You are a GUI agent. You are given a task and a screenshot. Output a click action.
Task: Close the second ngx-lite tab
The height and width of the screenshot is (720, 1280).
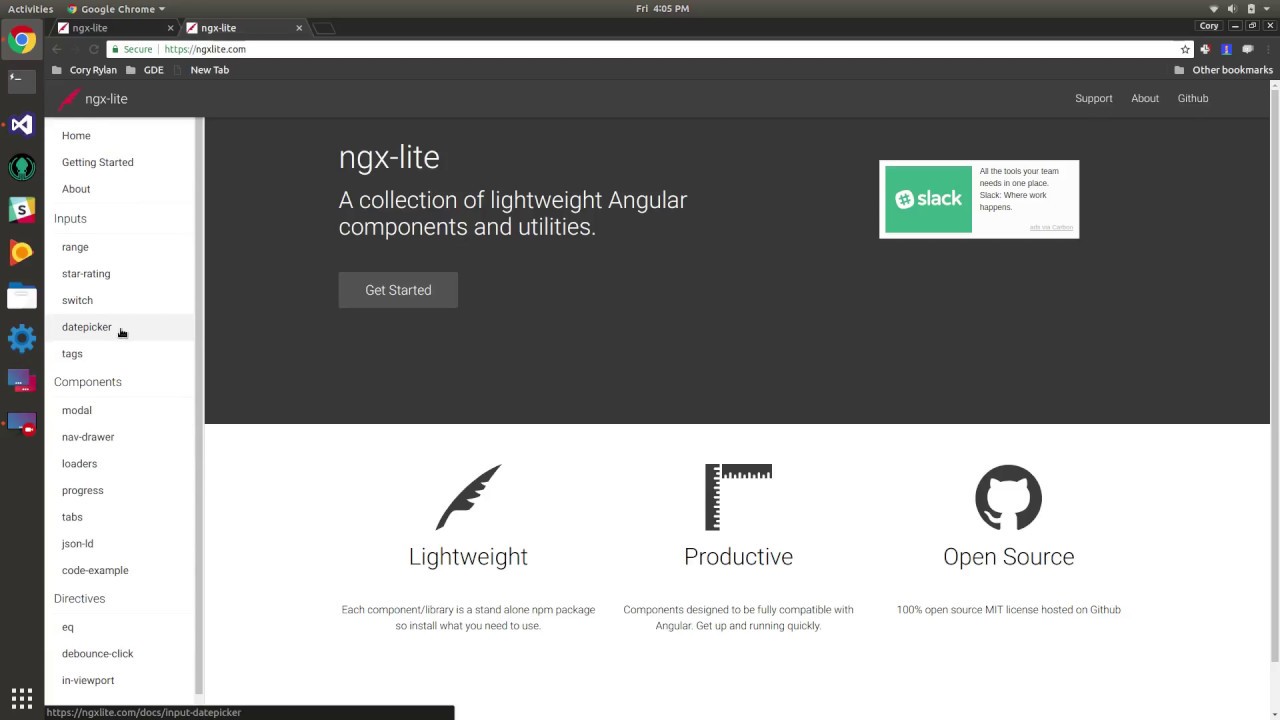(299, 28)
